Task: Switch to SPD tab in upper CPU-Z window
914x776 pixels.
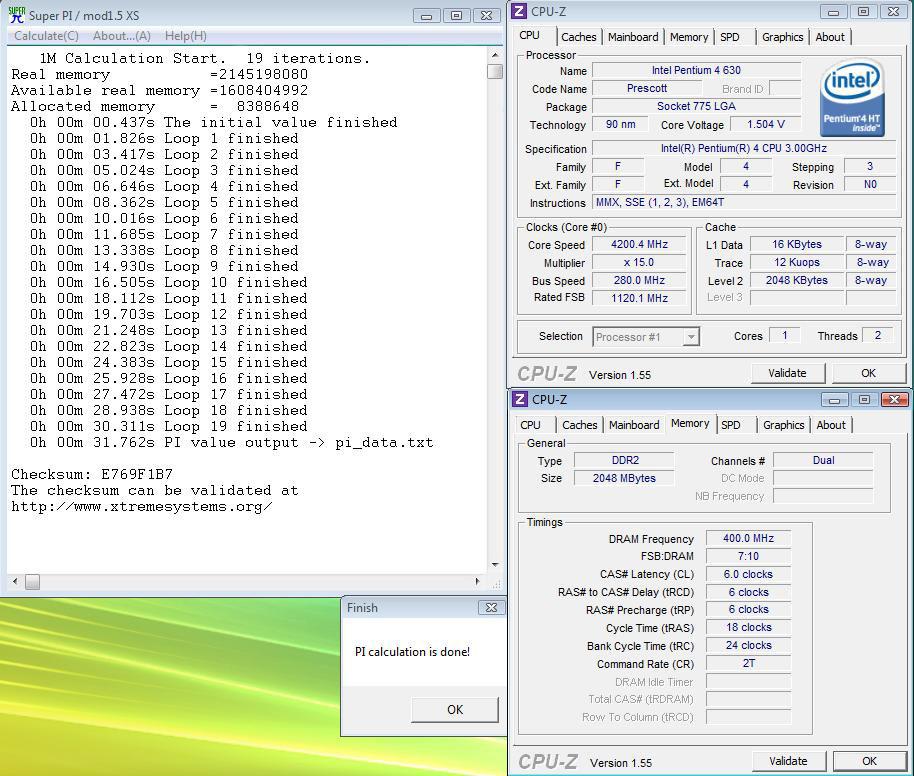Action: click(x=729, y=37)
